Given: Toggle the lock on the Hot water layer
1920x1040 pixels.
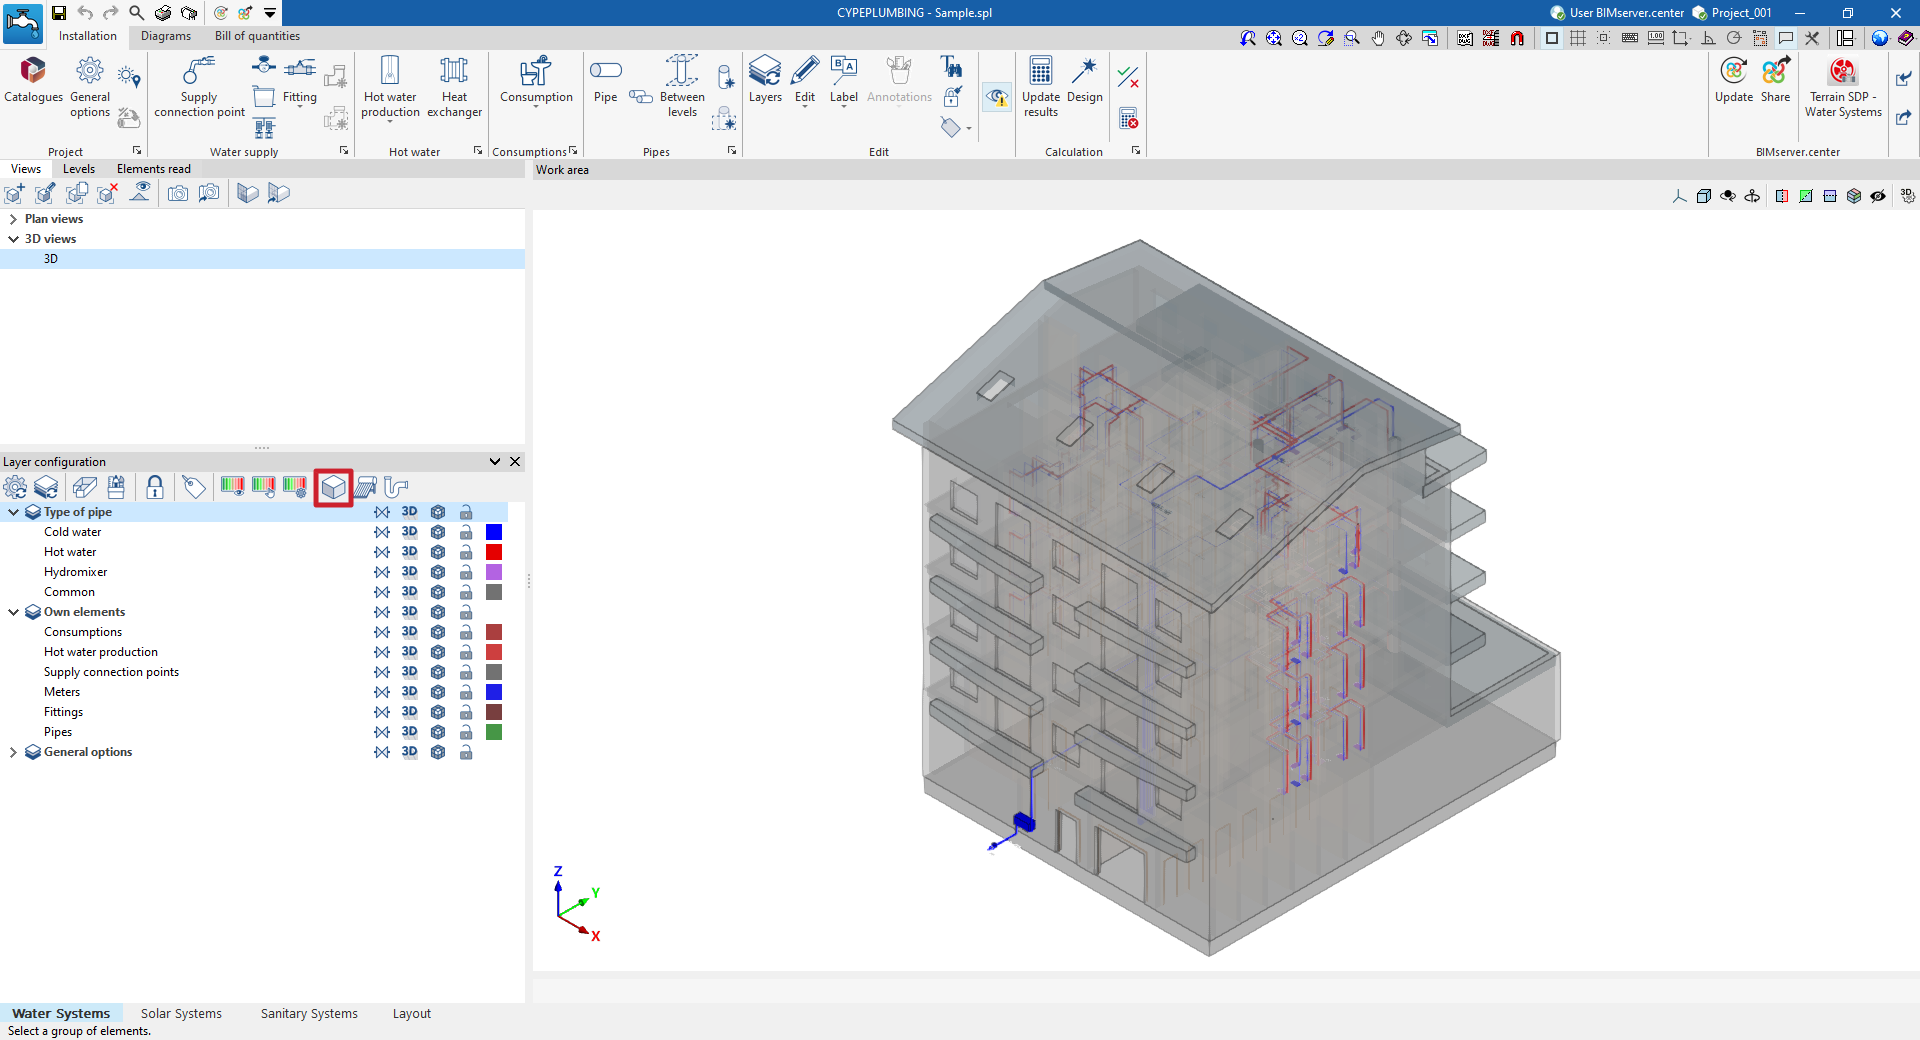Looking at the screenshot, I should pyautogui.click(x=465, y=551).
